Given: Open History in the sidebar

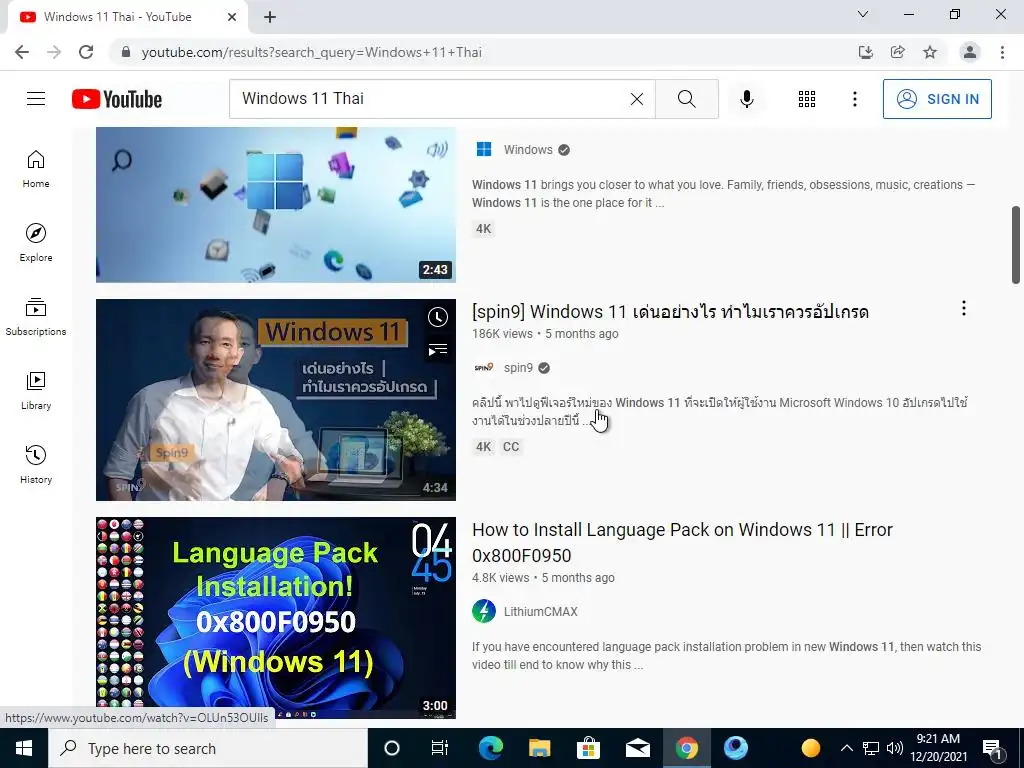Looking at the screenshot, I should [x=36, y=464].
